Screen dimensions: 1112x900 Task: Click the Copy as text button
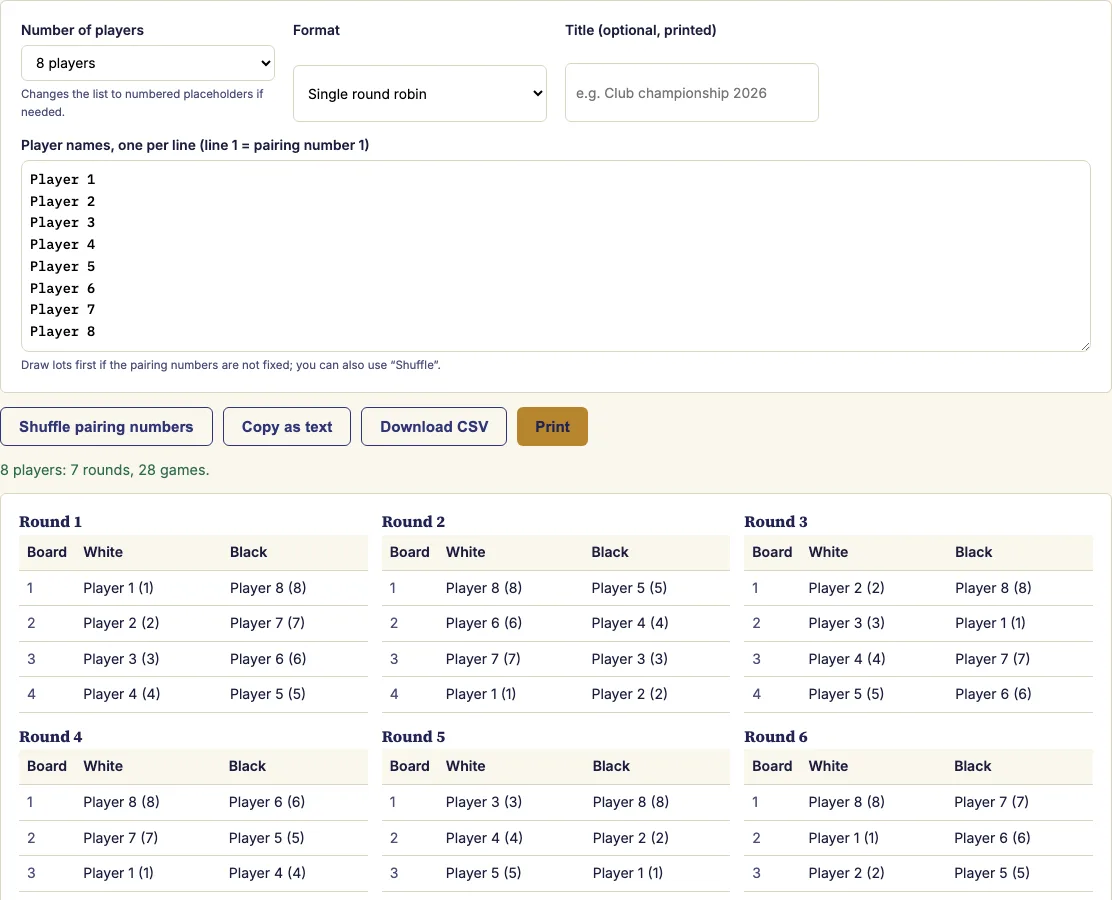click(287, 427)
